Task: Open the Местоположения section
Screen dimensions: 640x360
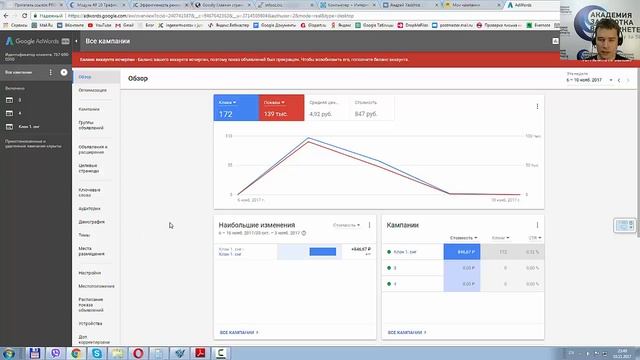Action: (x=96, y=286)
